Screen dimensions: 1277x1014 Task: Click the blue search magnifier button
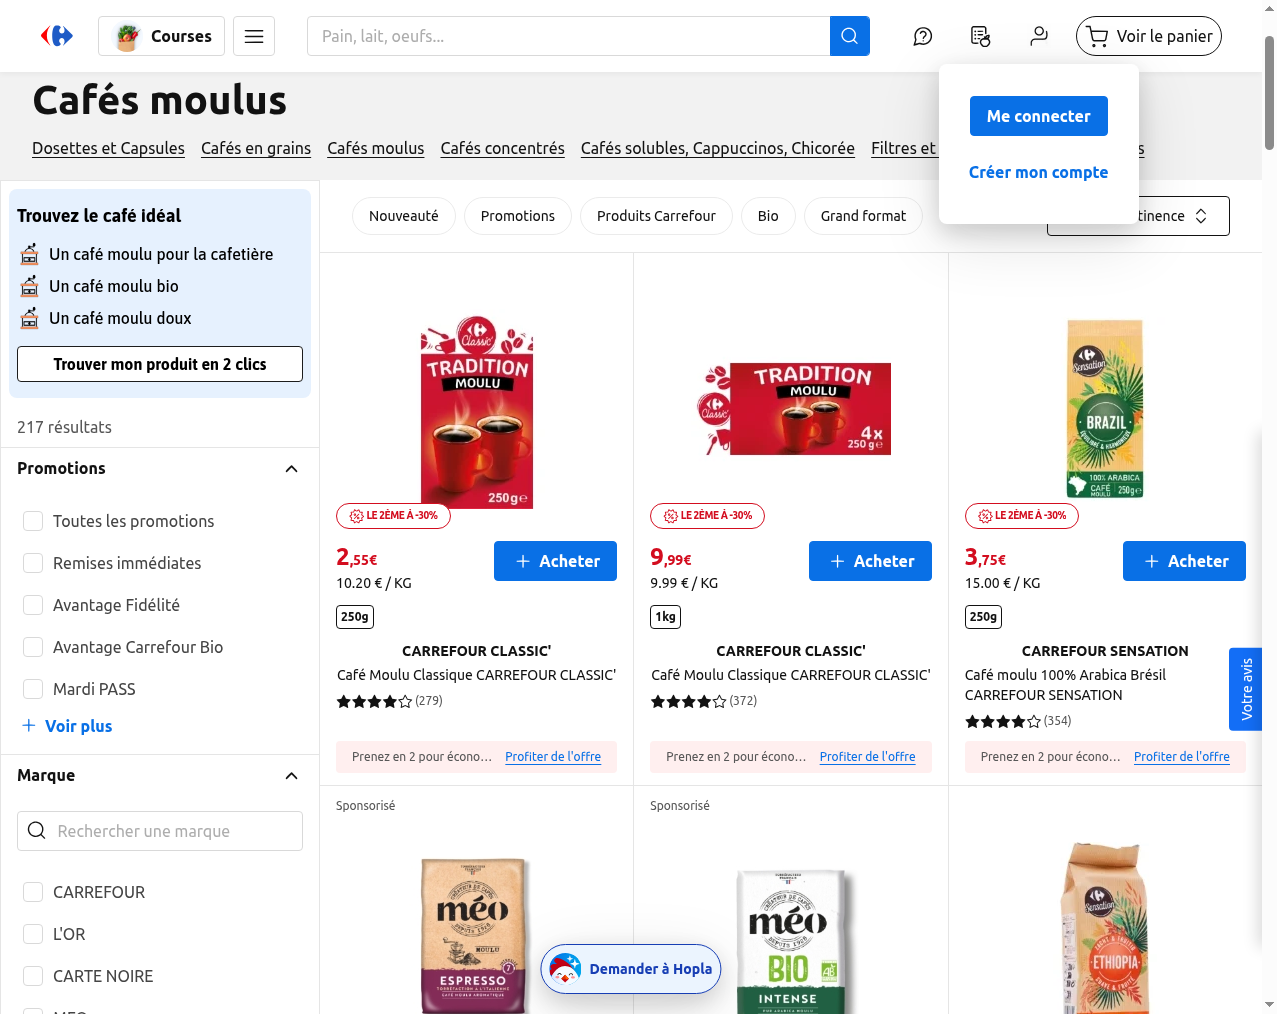(849, 36)
